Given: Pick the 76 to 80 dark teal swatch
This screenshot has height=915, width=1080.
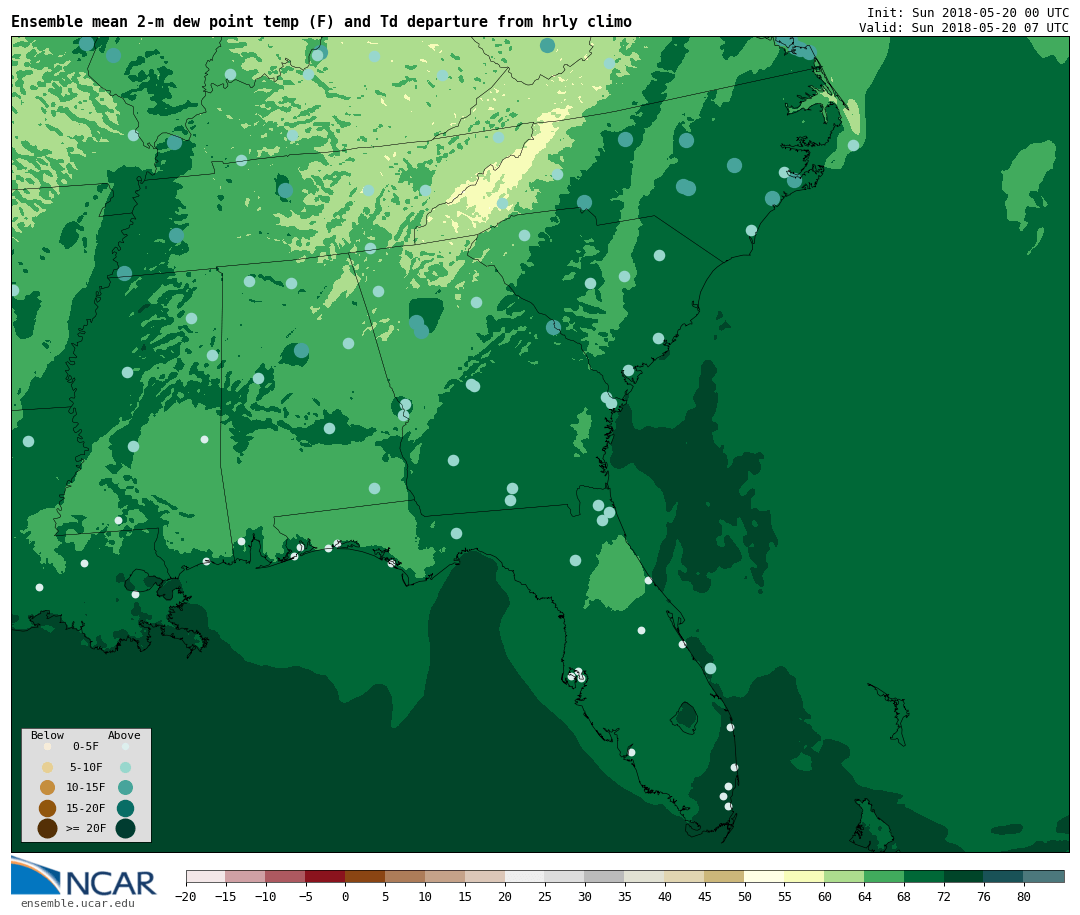Looking at the screenshot, I should (1005, 876).
